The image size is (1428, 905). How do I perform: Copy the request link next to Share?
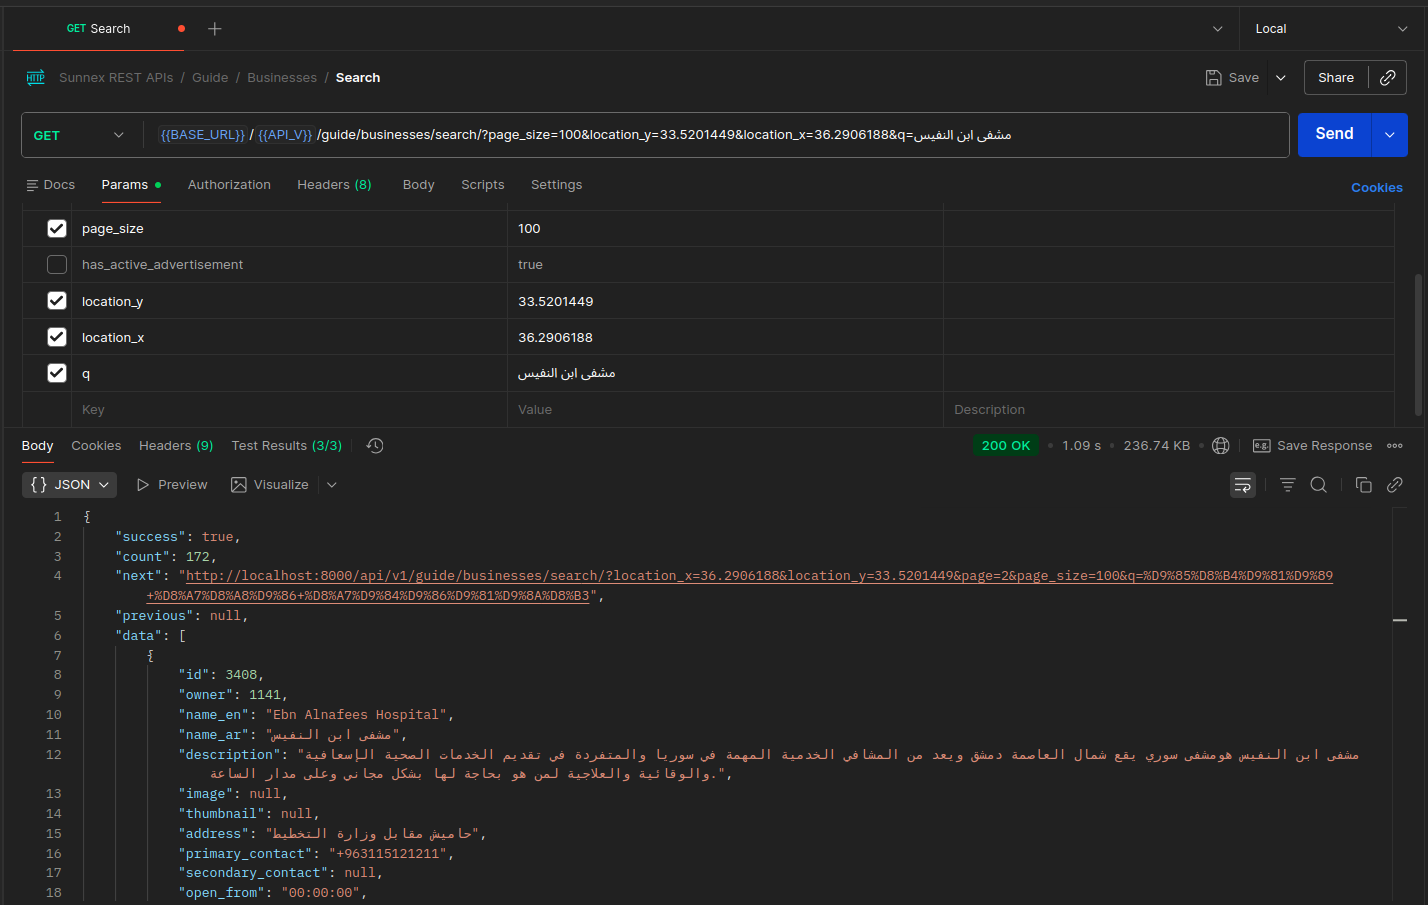(1387, 78)
